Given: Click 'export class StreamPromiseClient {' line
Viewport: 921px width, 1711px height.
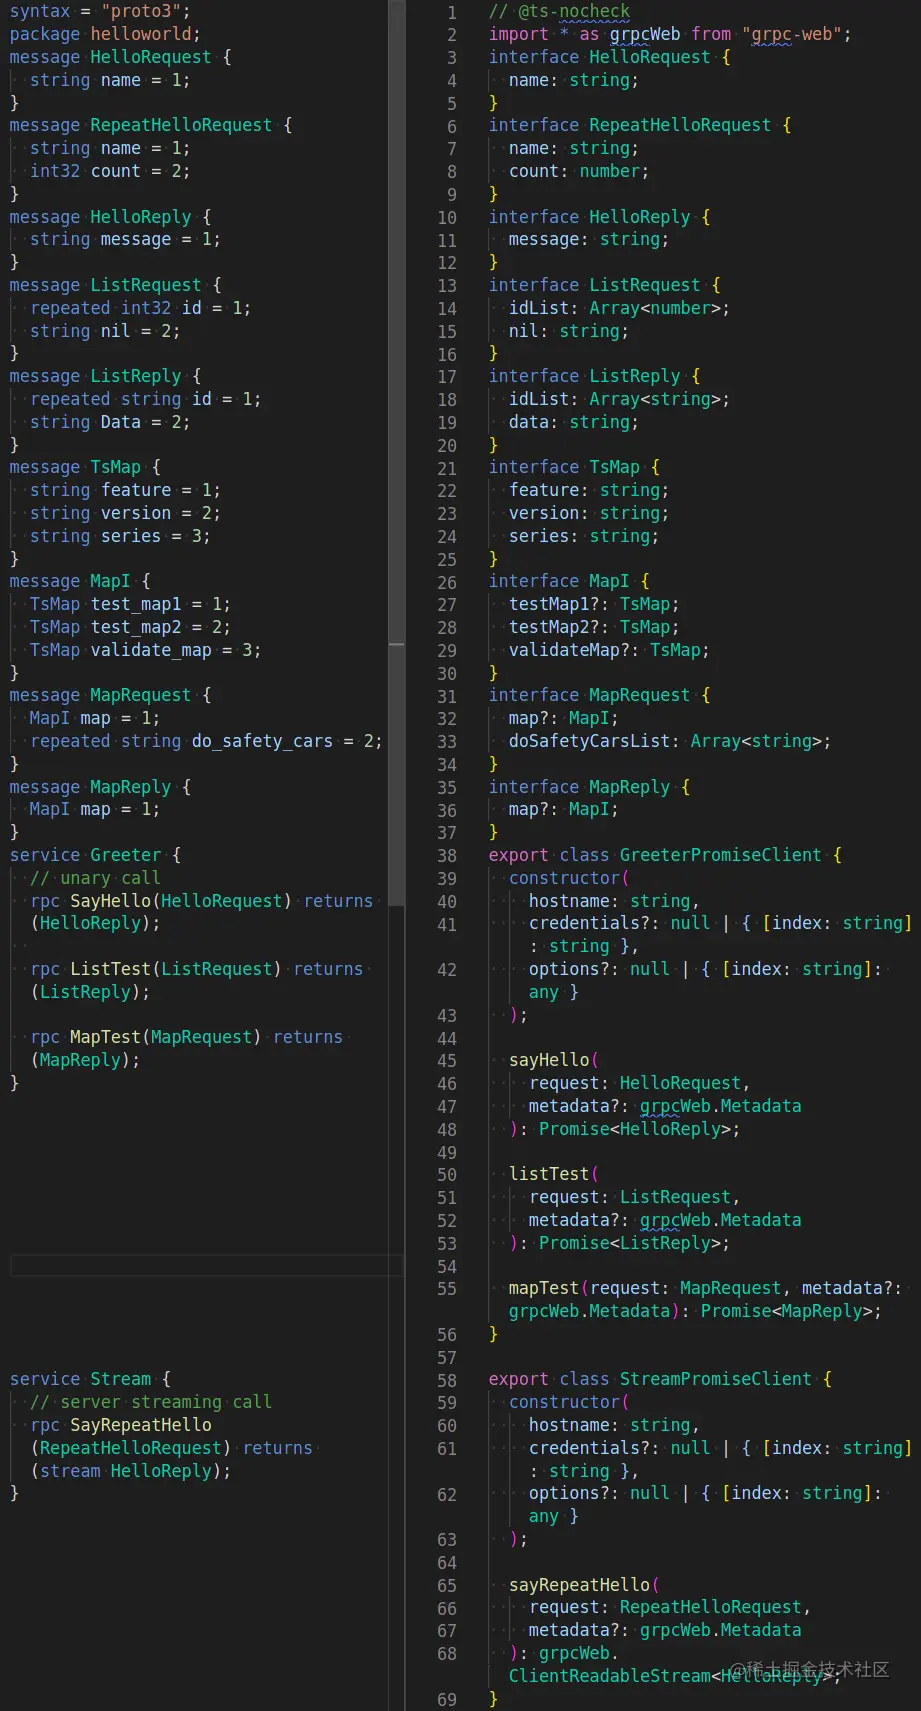Looking at the screenshot, I should click(660, 1379).
